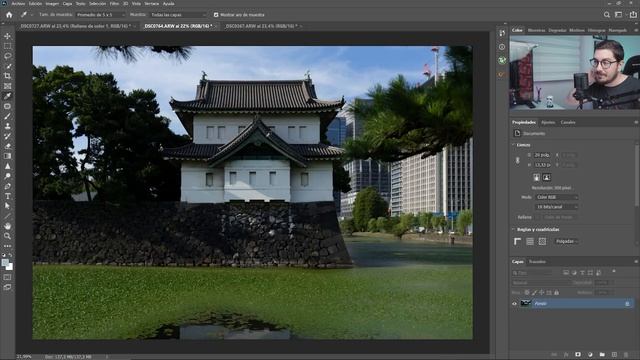Open 'Tam. de muestra' Promedio dropdown
640x360 pixels.
(100, 15)
